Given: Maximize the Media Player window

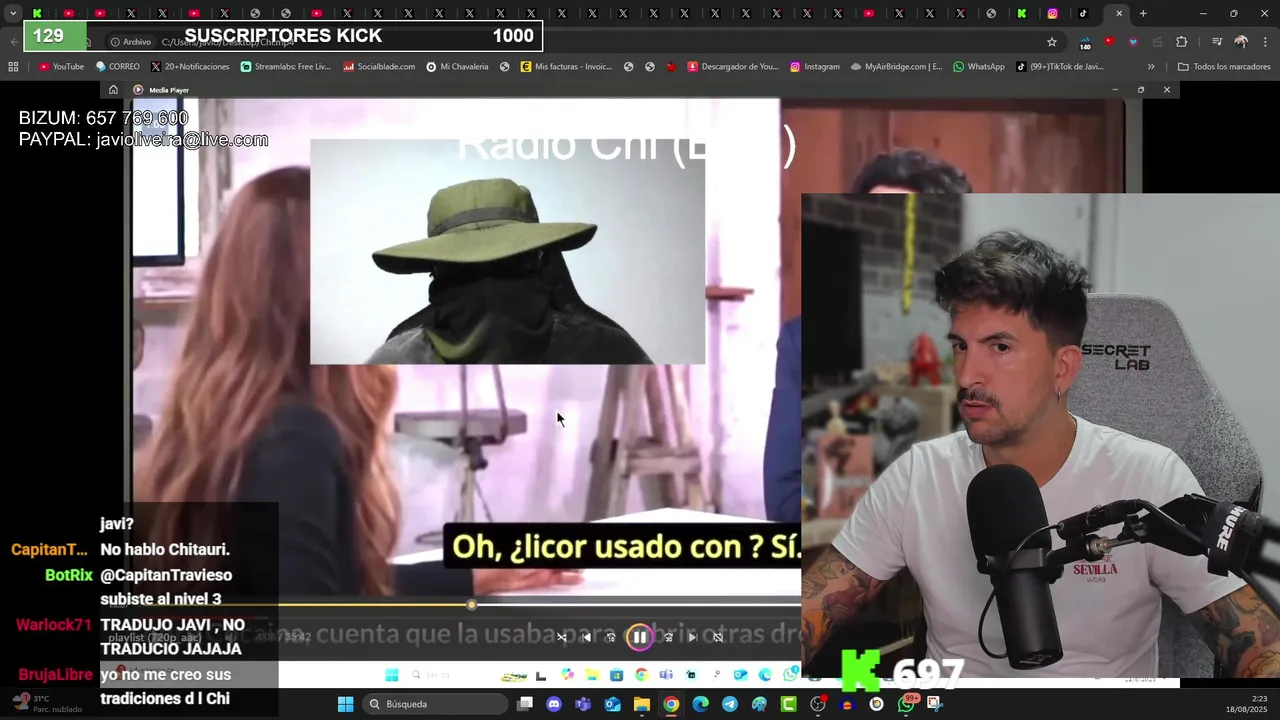Looking at the screenshot, I should [1140, 90].
